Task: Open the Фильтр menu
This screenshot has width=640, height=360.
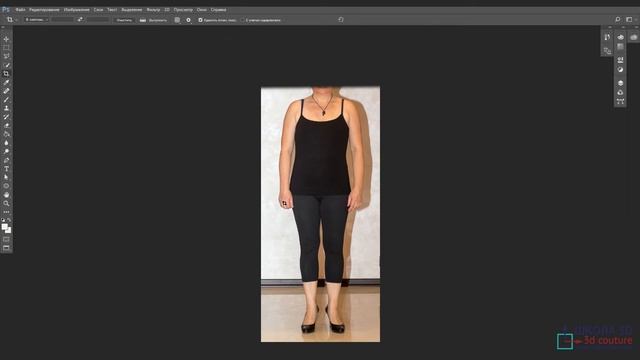Action: [153, 9]
